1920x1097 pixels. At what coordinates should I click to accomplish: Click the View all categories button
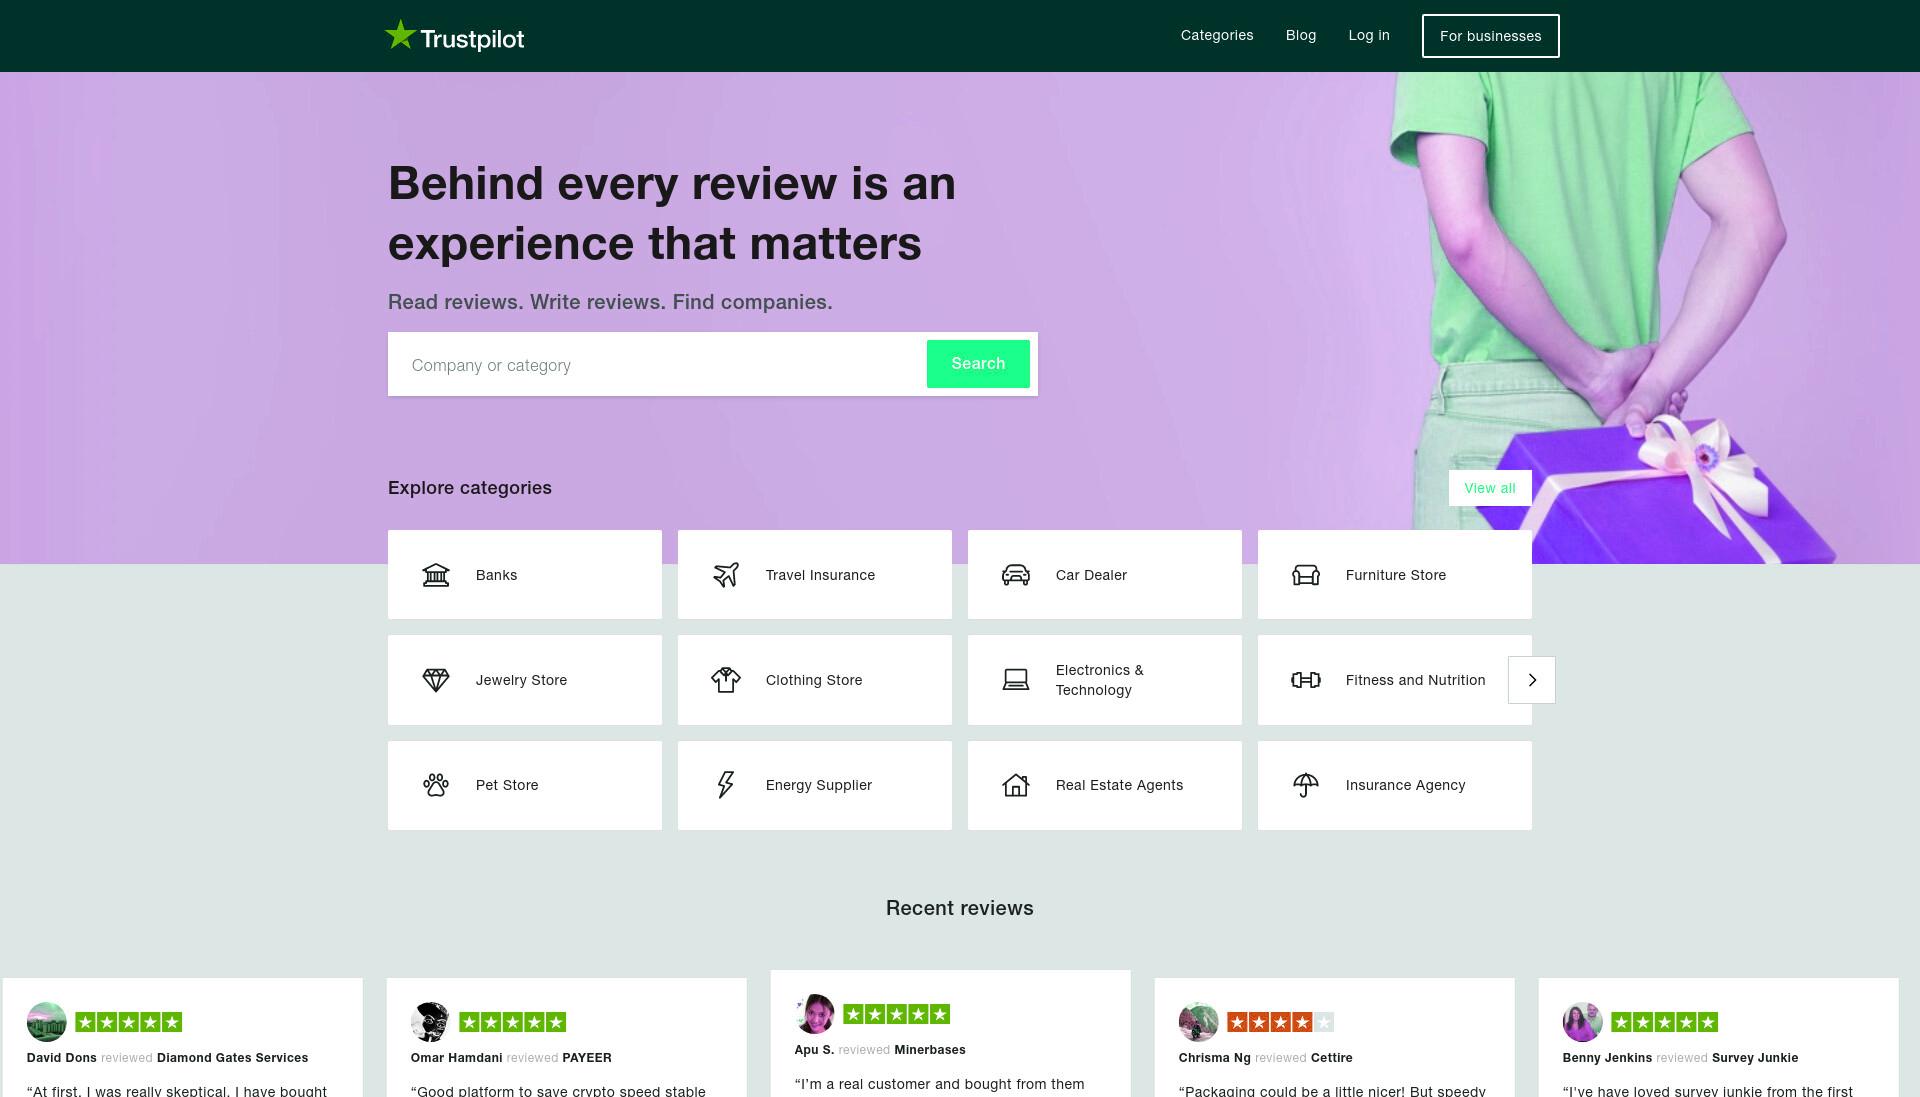click(x=1490, y=488)
